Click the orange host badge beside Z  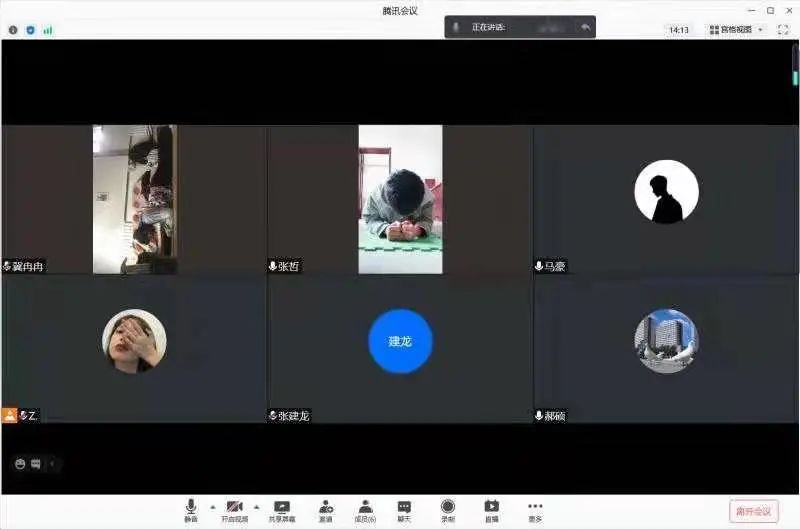9,415
